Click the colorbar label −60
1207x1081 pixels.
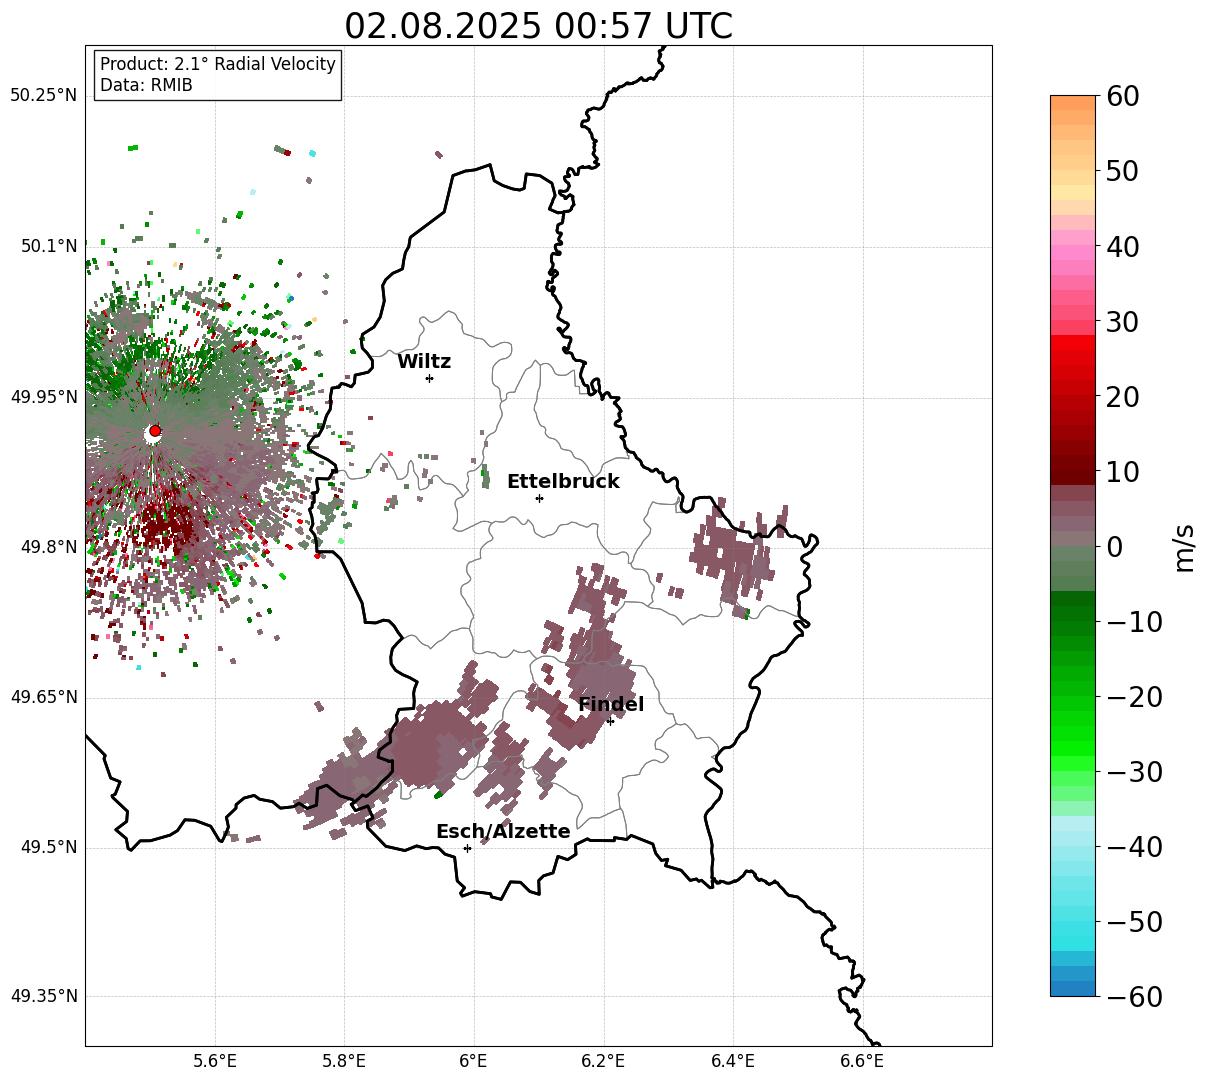click(x=1133, y=997)
